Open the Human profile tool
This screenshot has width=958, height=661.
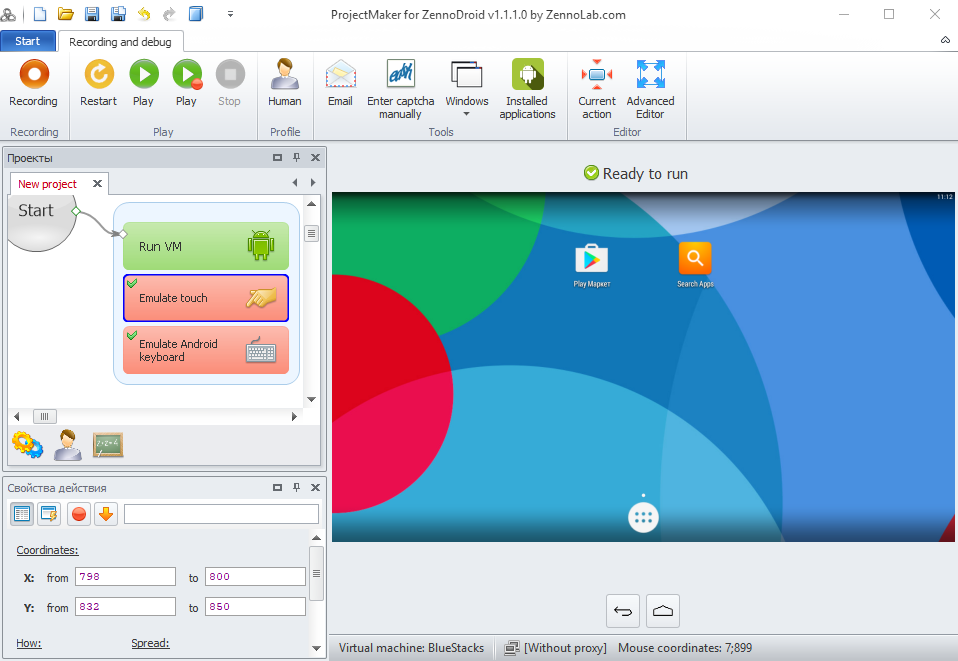[285, 84]
